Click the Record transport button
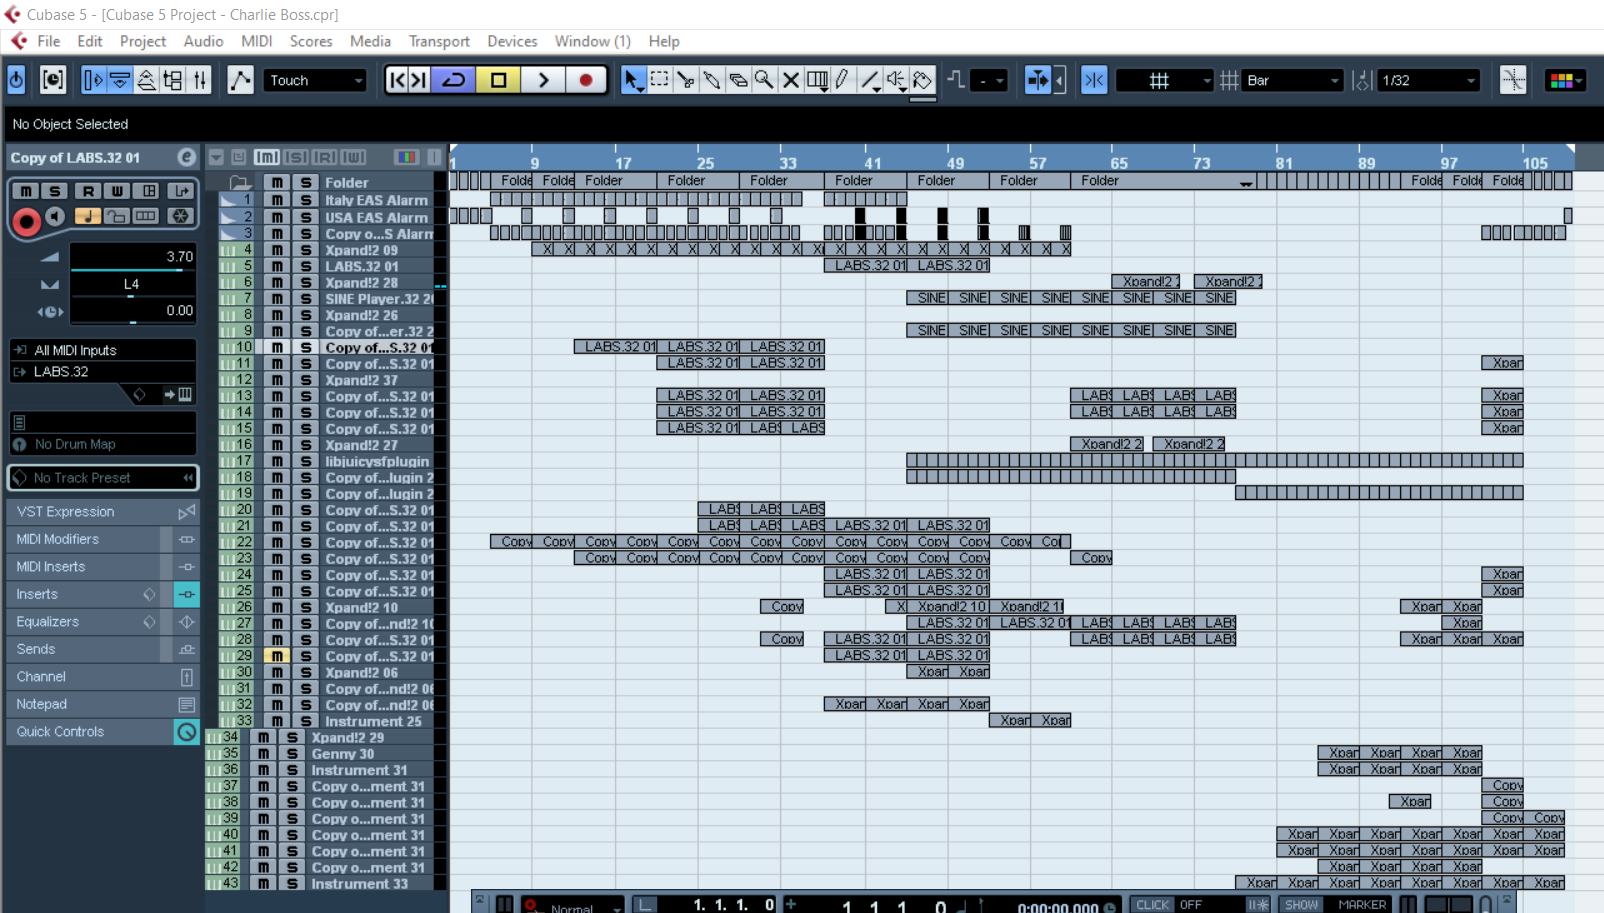The height and width of the screenshot is (913, 1604). (586, 80)
